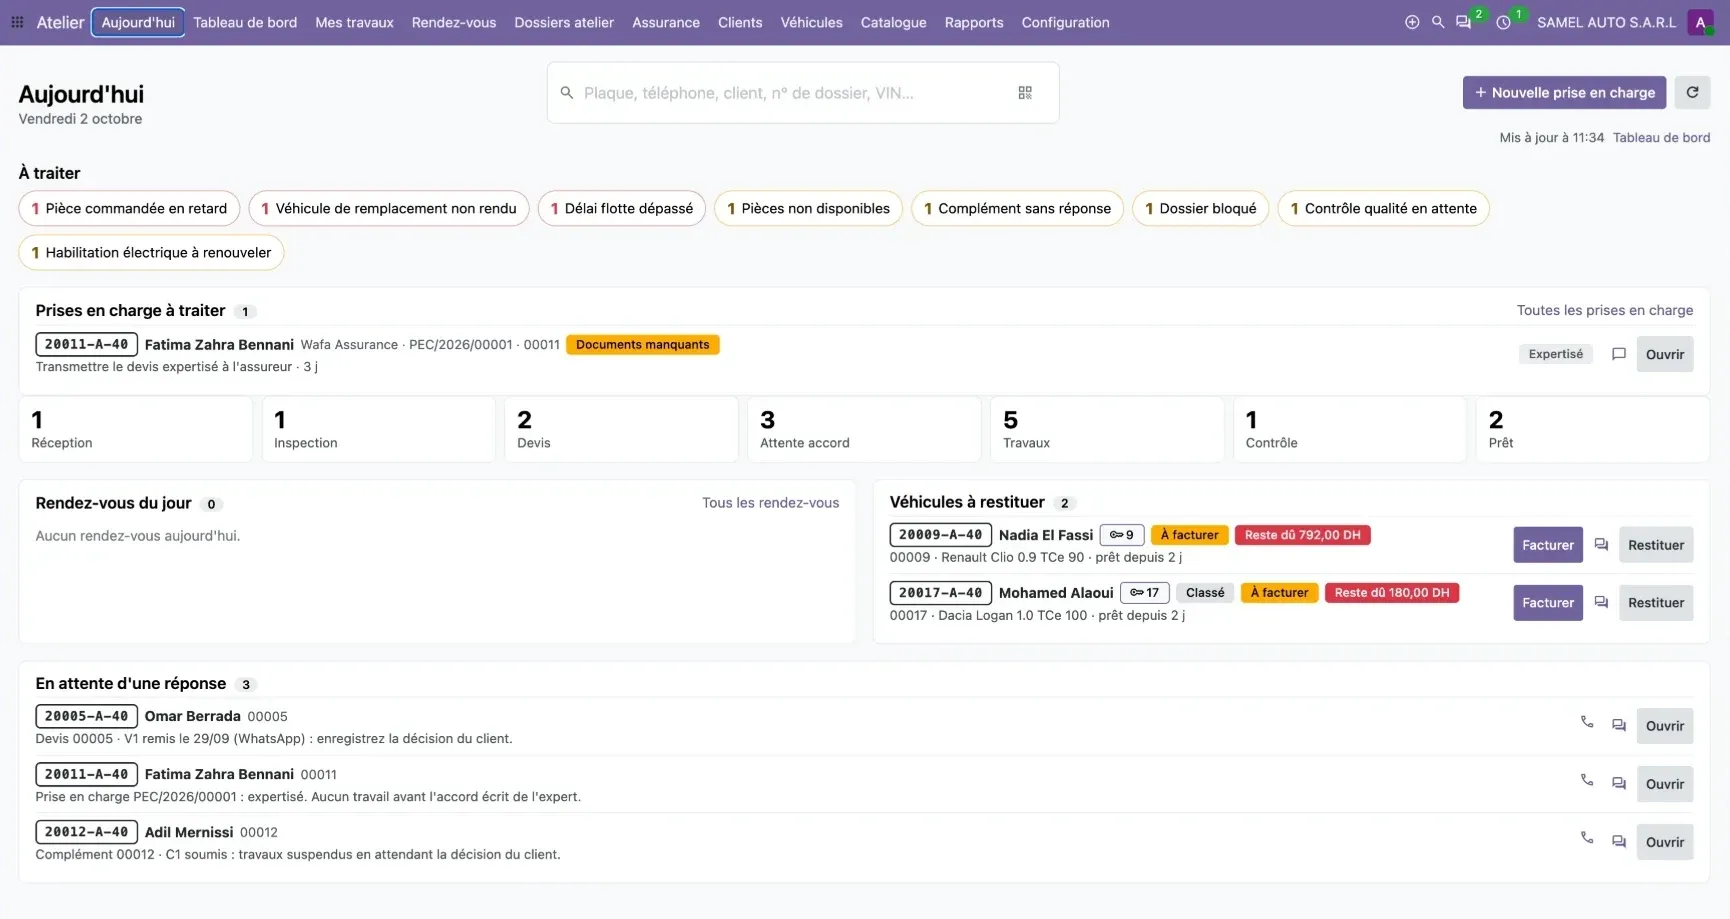Screen dimensions: 1730x919
Task: Open message icon for Omar Berrada row
Action: [1619, 726]
